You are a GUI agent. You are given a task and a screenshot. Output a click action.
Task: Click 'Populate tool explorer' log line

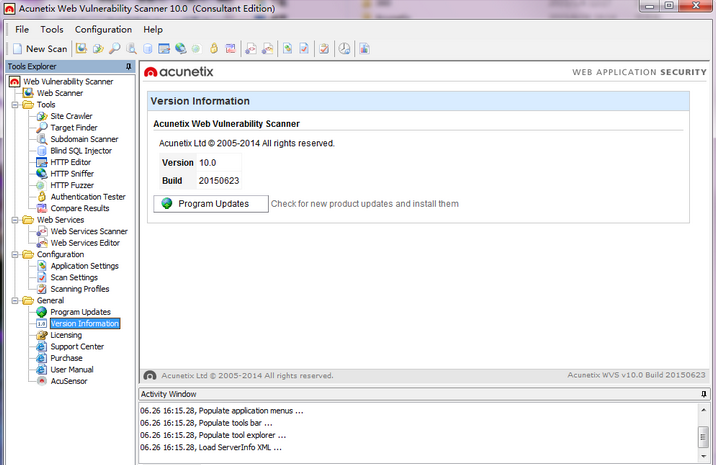pyautogui.click(x=213, y=435)
